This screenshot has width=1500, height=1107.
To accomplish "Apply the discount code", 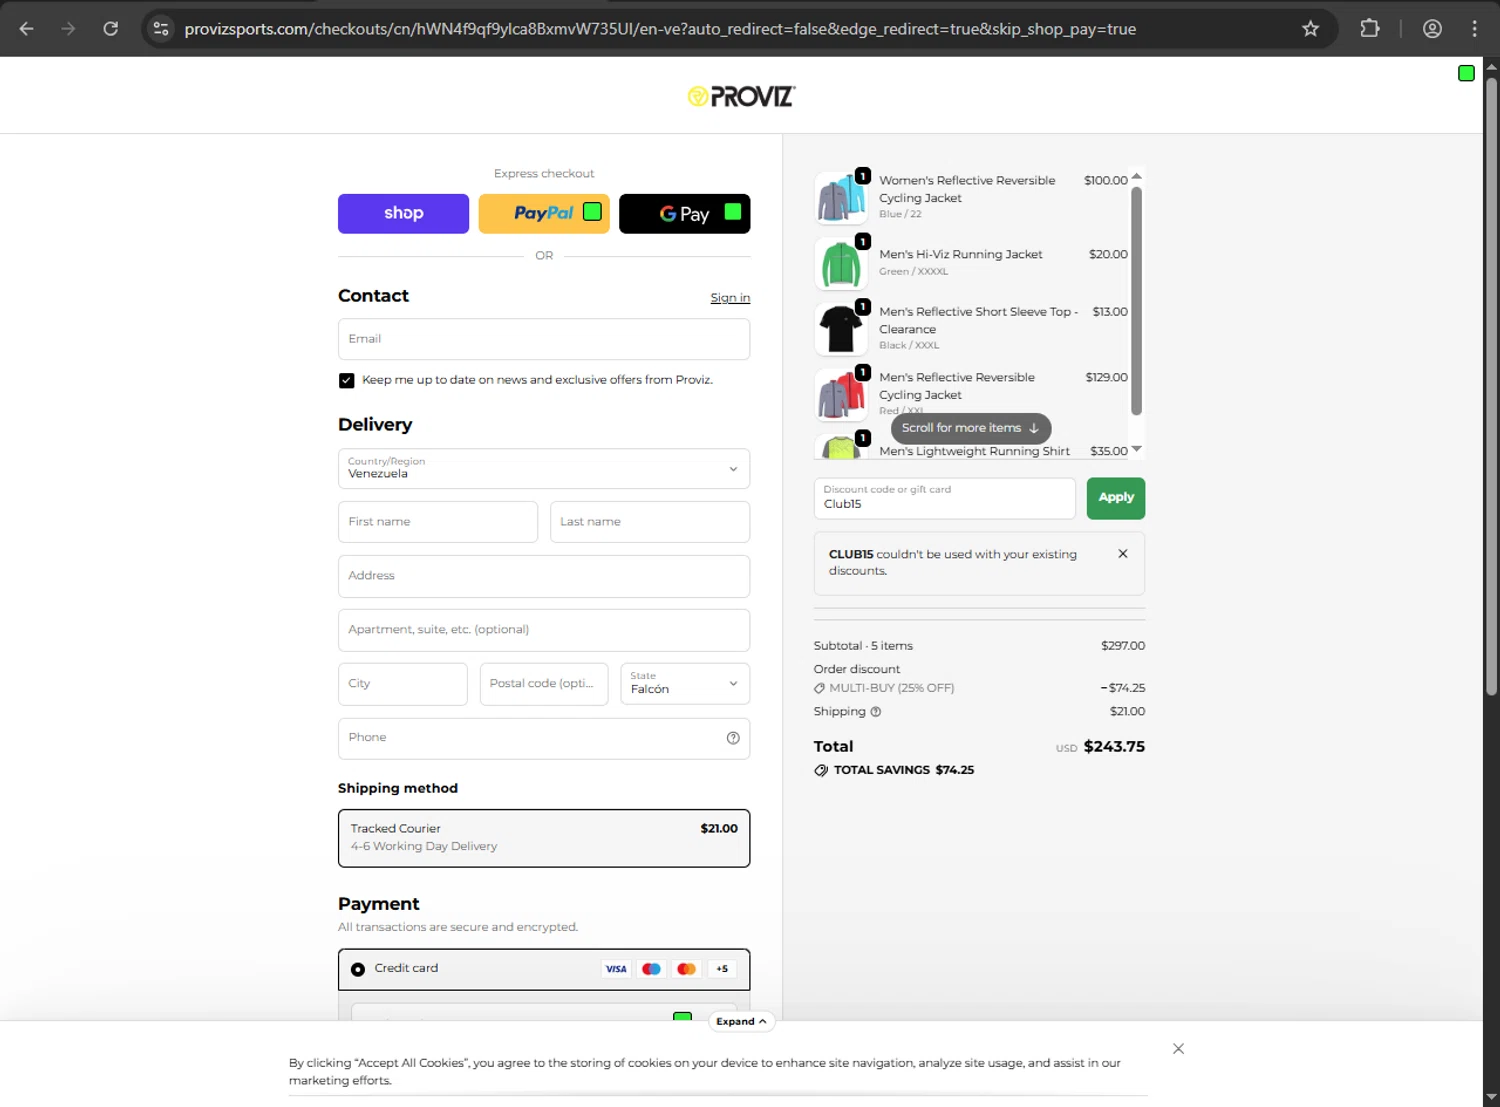I will tap(1116, 498).
